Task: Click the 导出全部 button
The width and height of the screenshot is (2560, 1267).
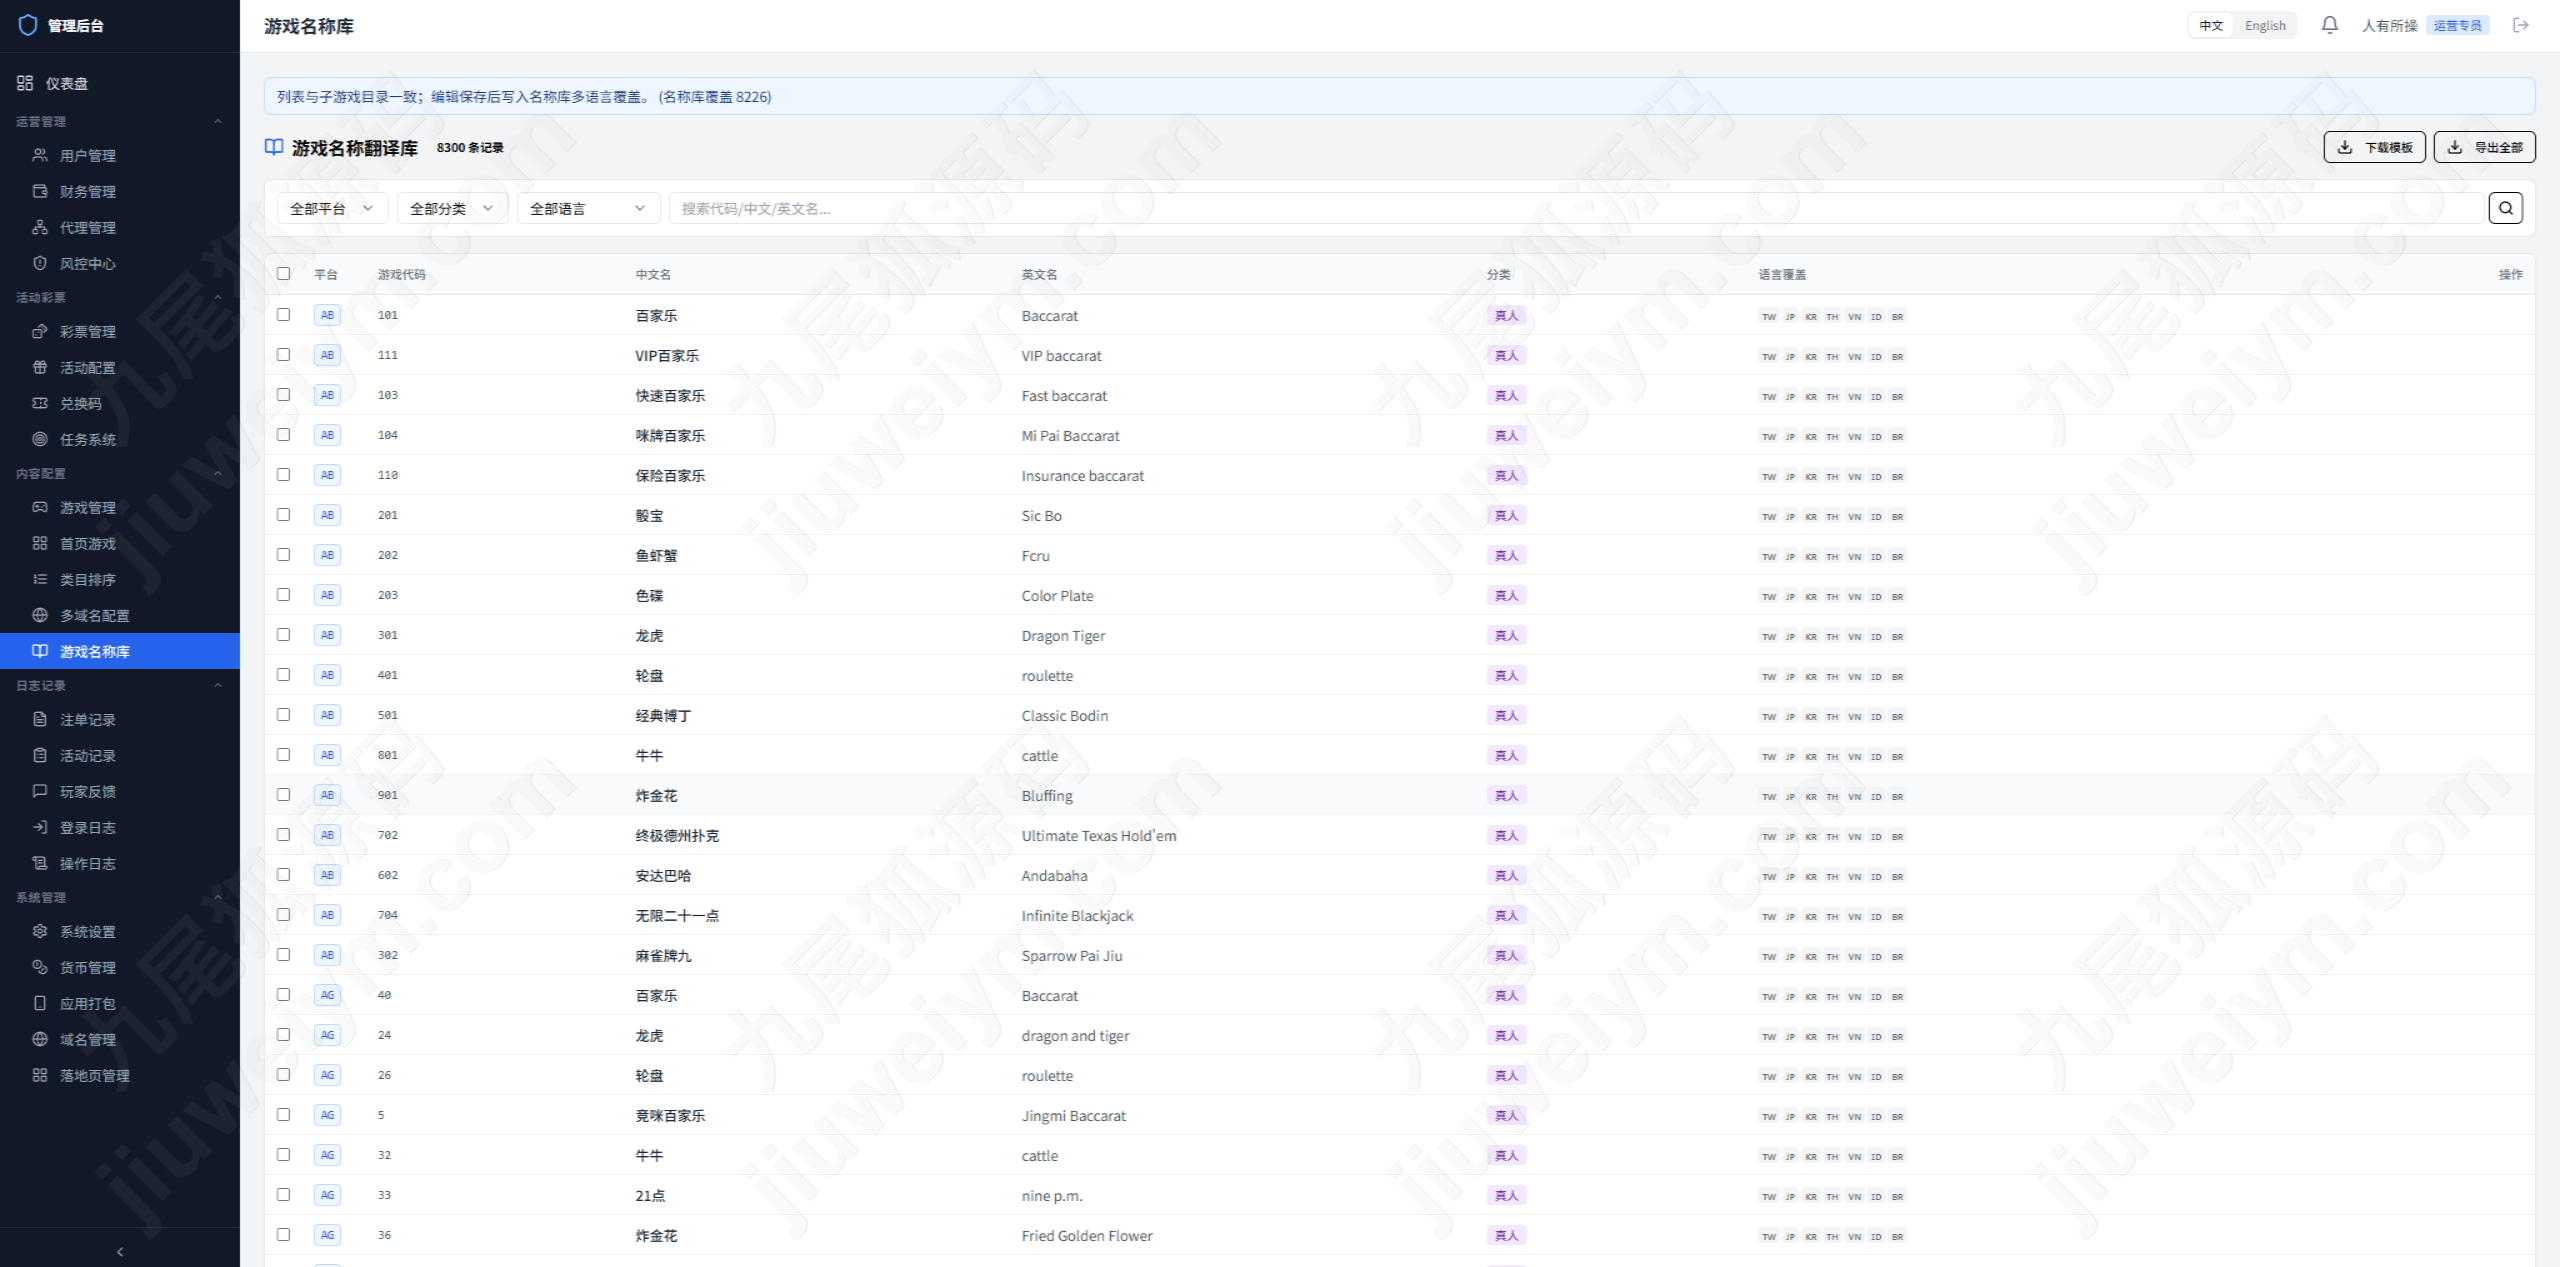Action: [x=2484, y=147]
